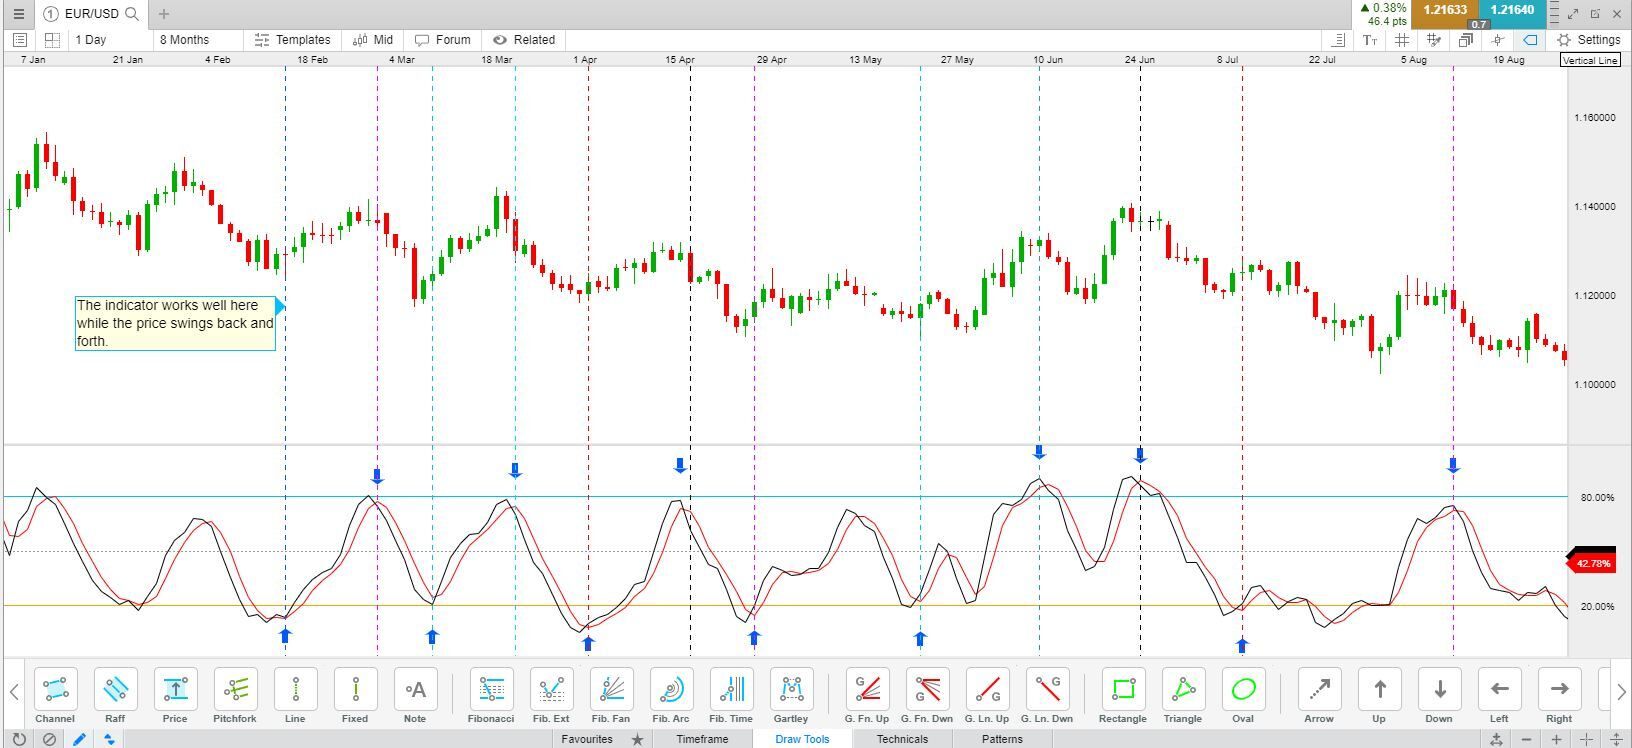Choose the Price marker tool
1632x748 pixels.
pyautogui.click(x=175, y=689)
